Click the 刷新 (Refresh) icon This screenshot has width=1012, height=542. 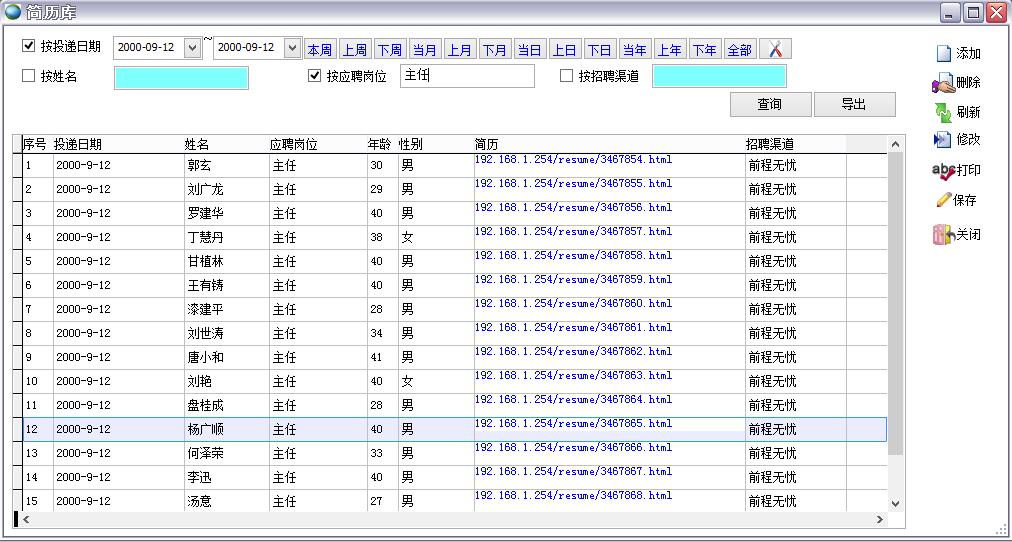click(x=943, y=112)
